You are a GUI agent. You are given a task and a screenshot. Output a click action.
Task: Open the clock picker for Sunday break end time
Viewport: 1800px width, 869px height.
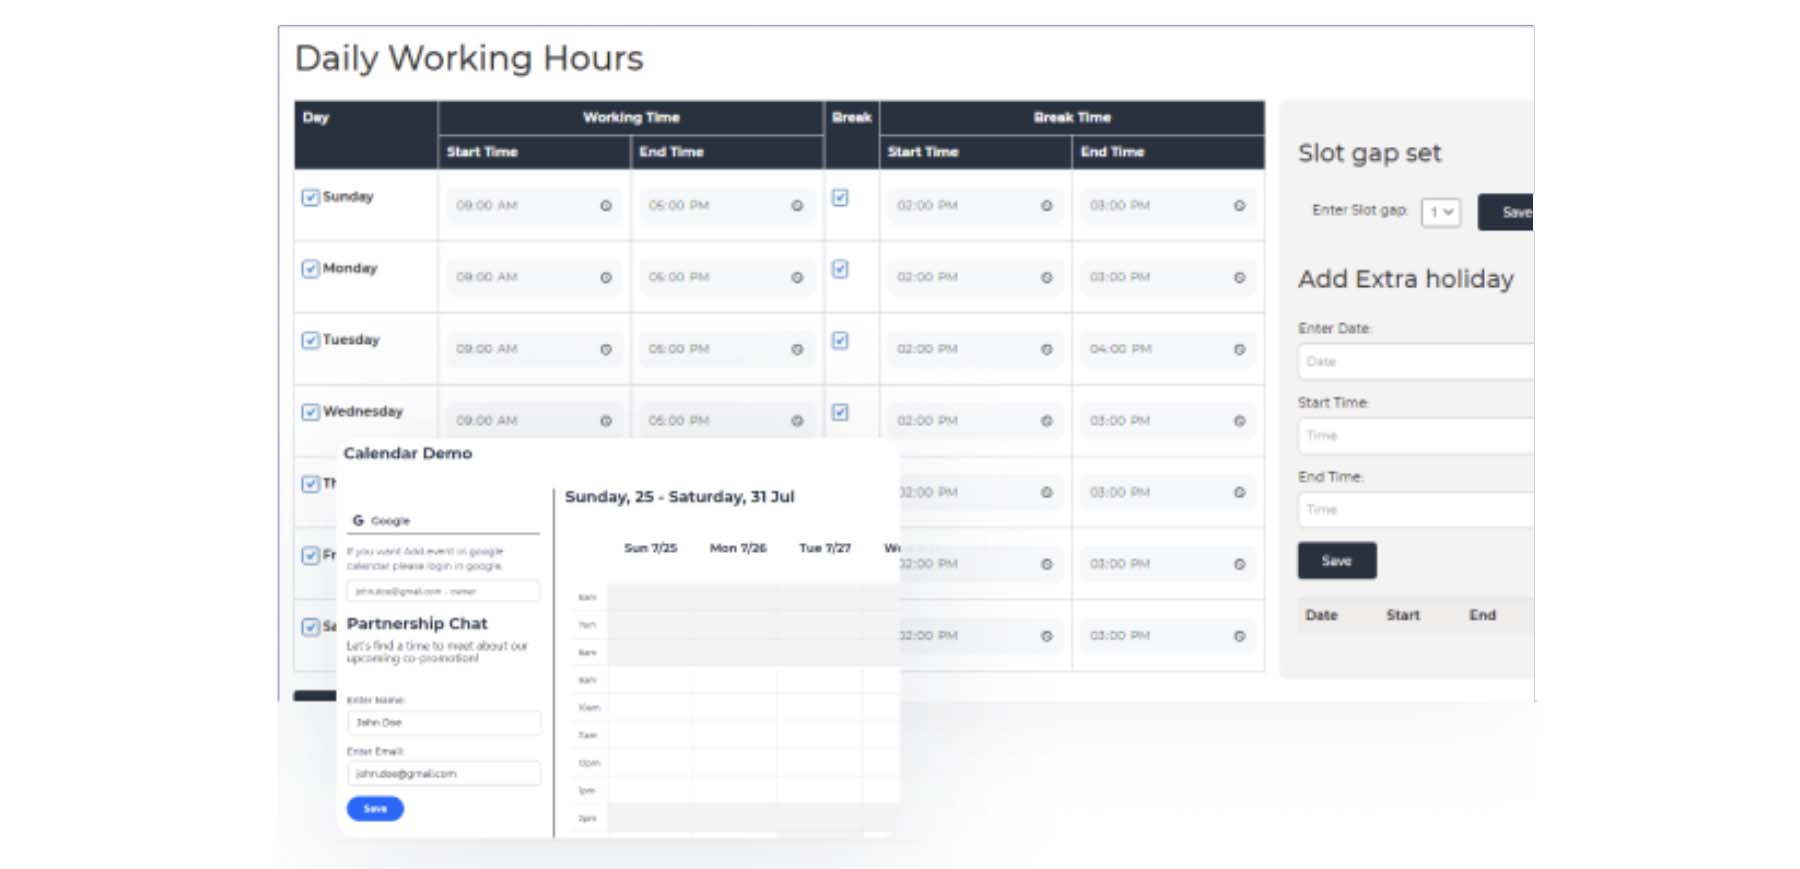(x=1239, y=206)
